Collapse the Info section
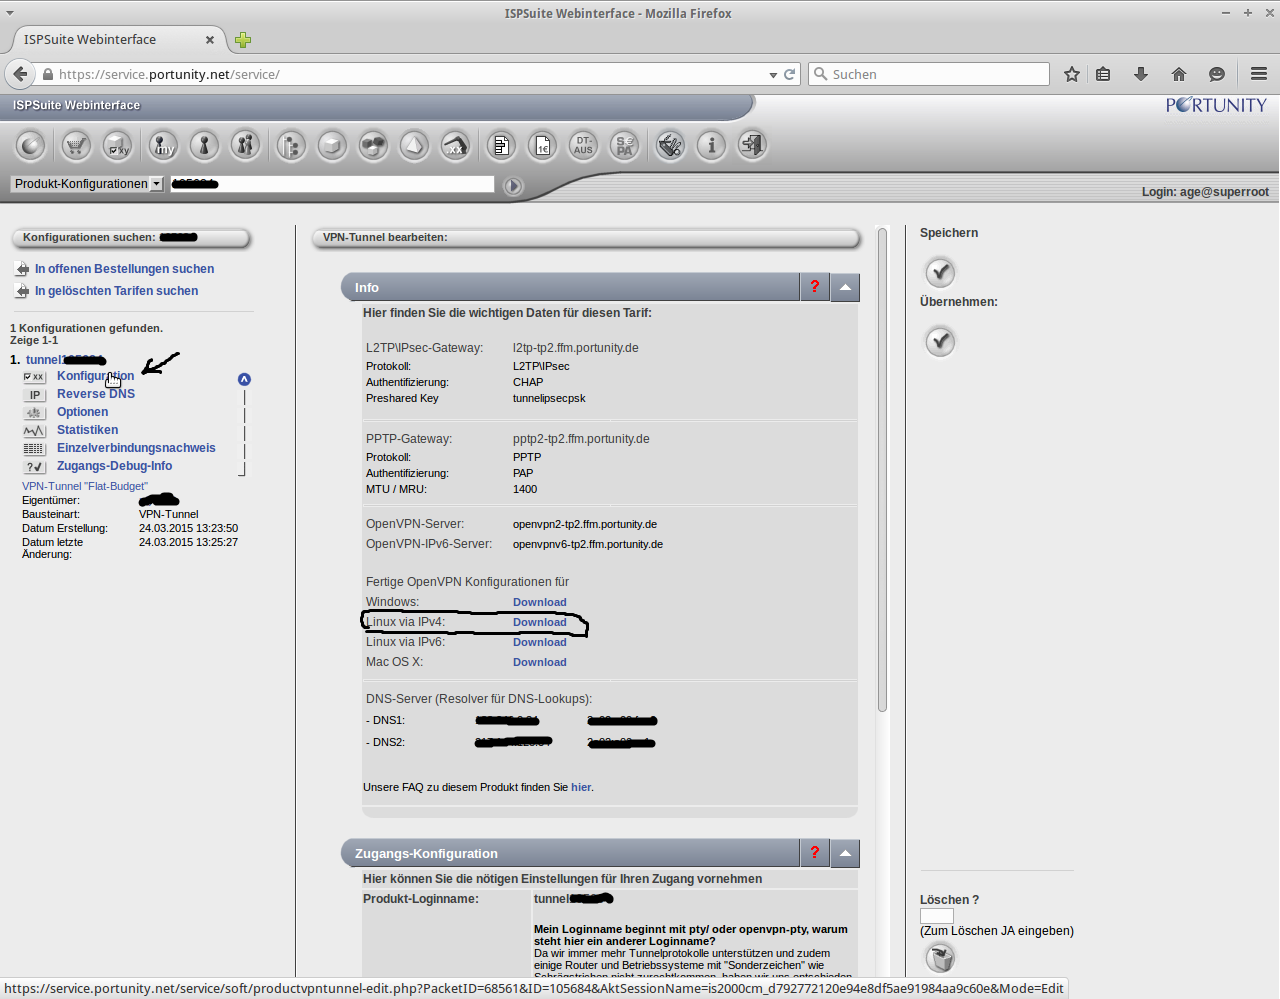The height and width of the screenshot is (999, 1280). pyautogui.click(x=845, y=287)
